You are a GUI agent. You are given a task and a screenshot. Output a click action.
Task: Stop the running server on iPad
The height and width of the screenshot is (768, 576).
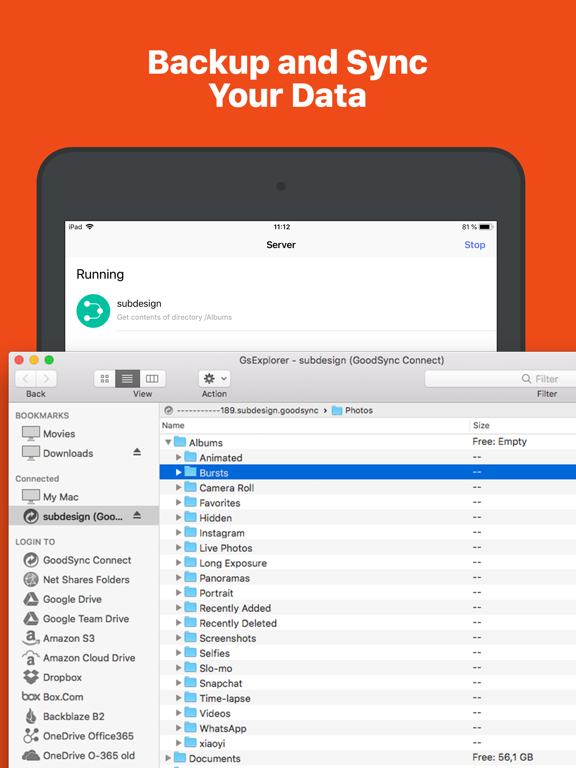[x=474, y=245]
